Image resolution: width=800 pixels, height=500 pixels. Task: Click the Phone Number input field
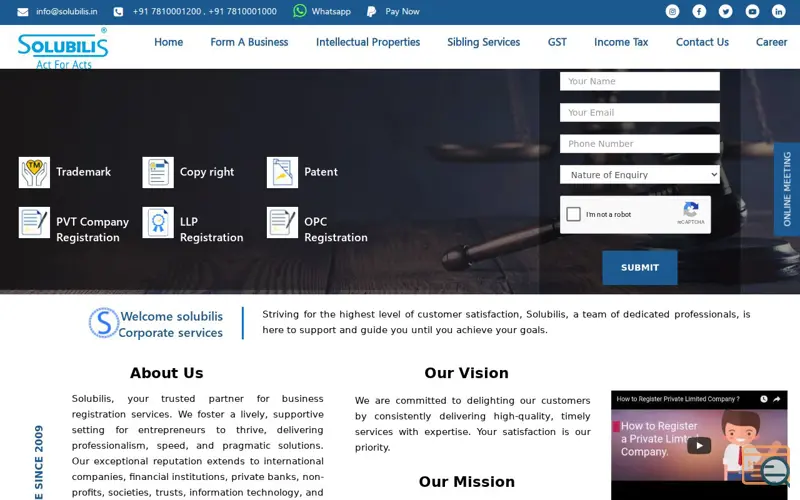coord(640,144)
